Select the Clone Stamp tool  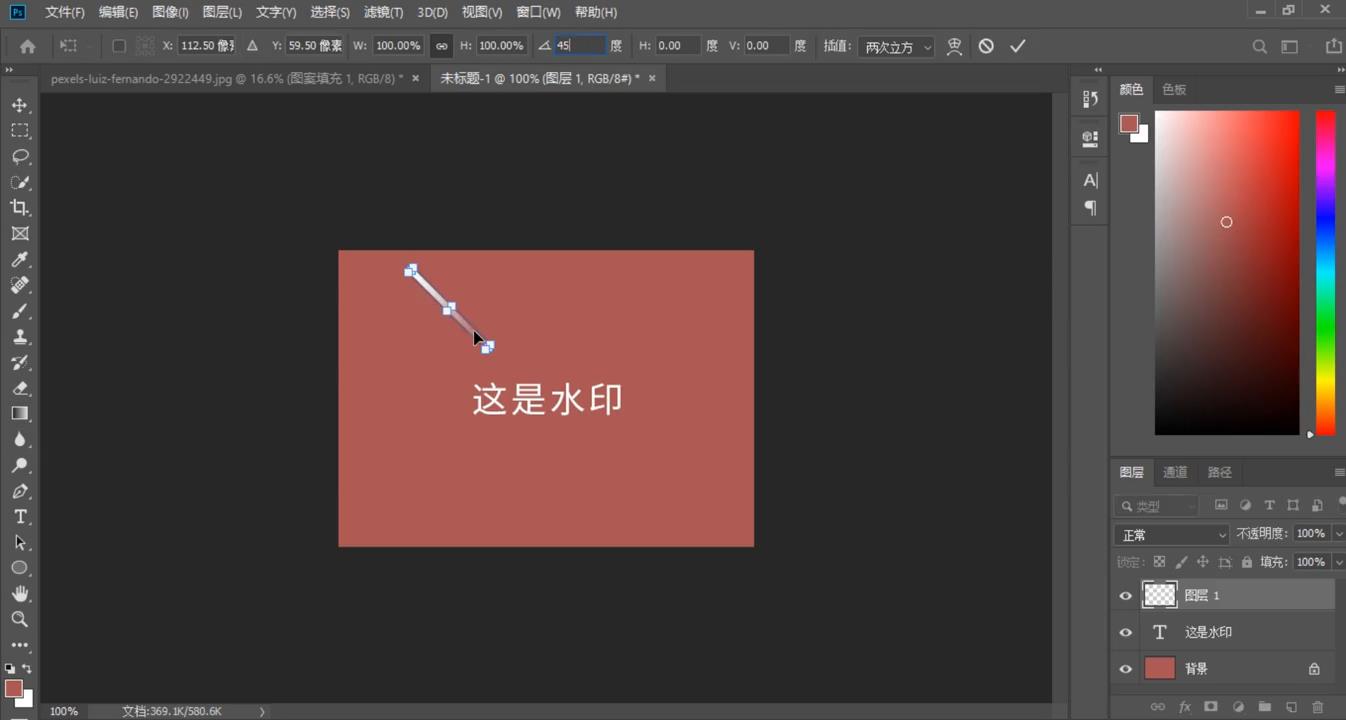pyautogui.click(x=20, y=337)
